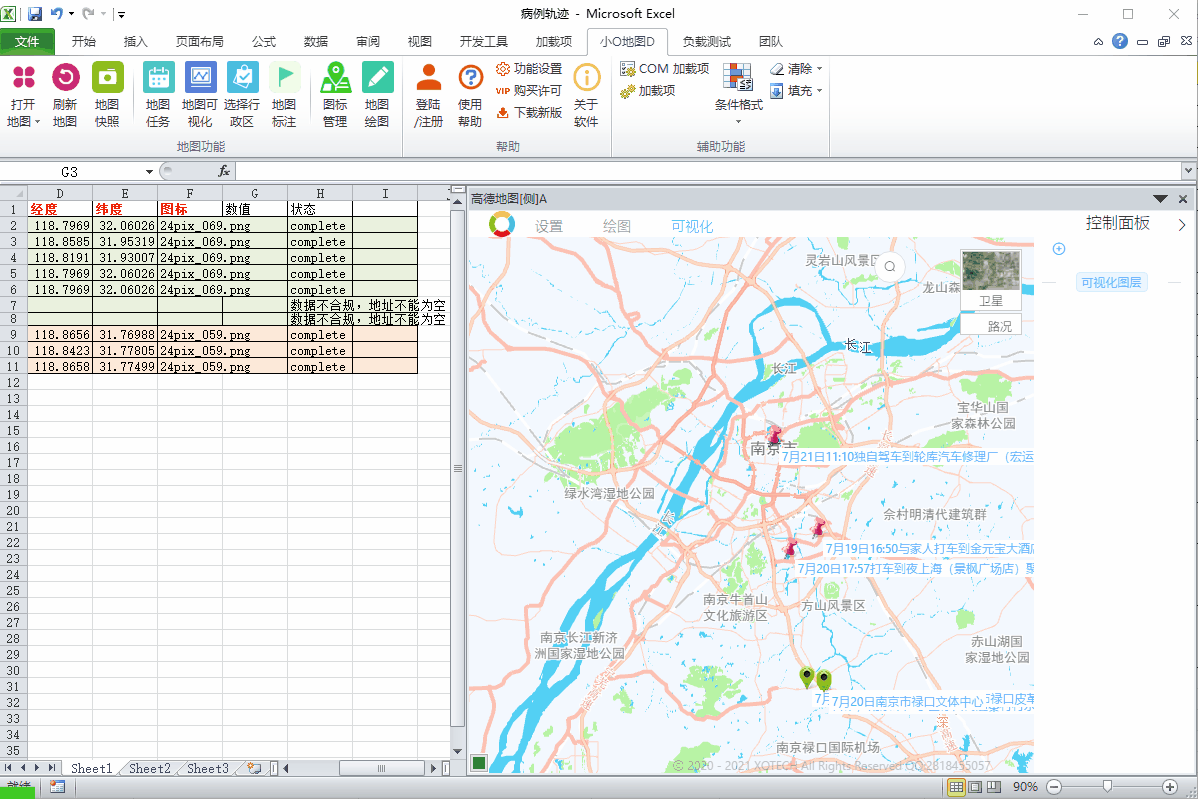Take a map snapshot with 地图快照
The image size is (1198, 799).
point(107,77)
